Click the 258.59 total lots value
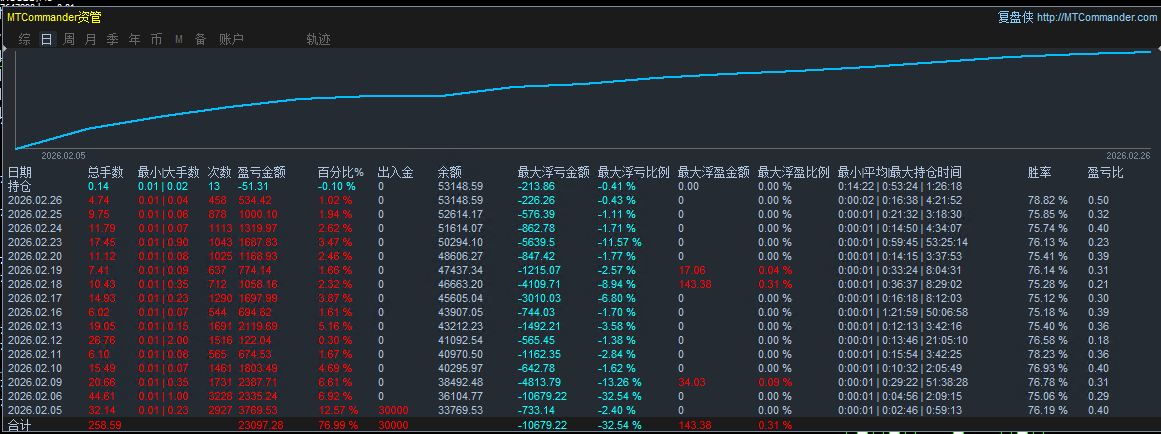 click(x=104, y=426)
